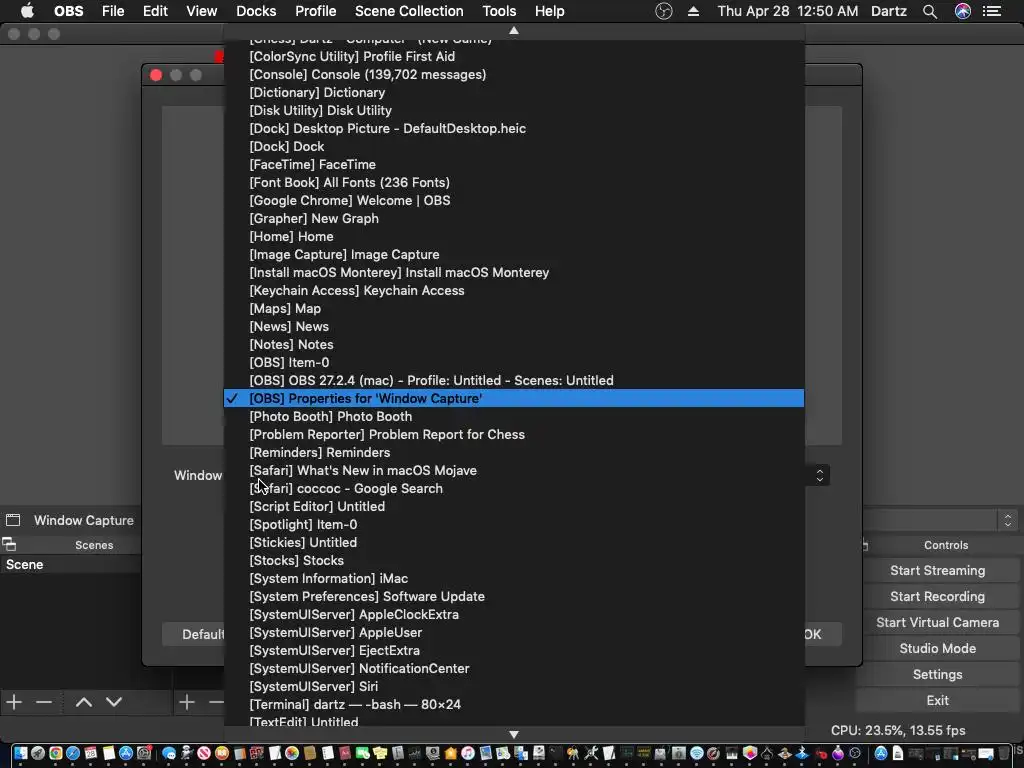This screenshot has width=1024, height=768.
Task: Open Trash in the Dock
Action: [x=1004, y=753]
